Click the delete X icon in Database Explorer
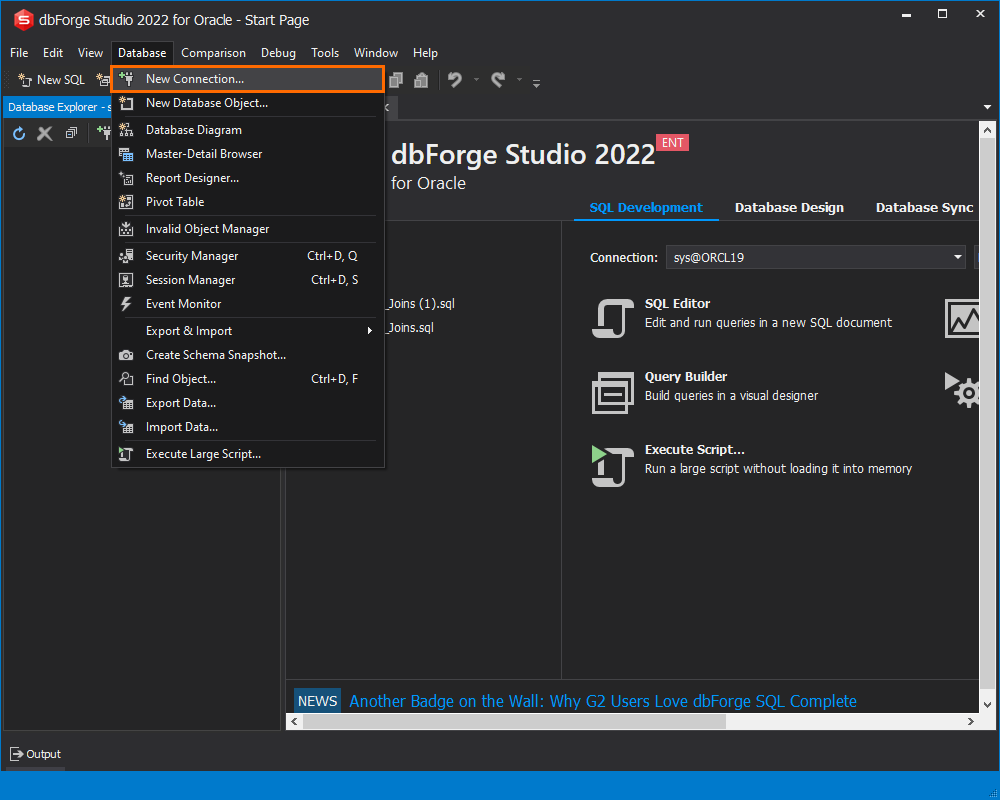The image size is (1000, 800). click(45, 134)
